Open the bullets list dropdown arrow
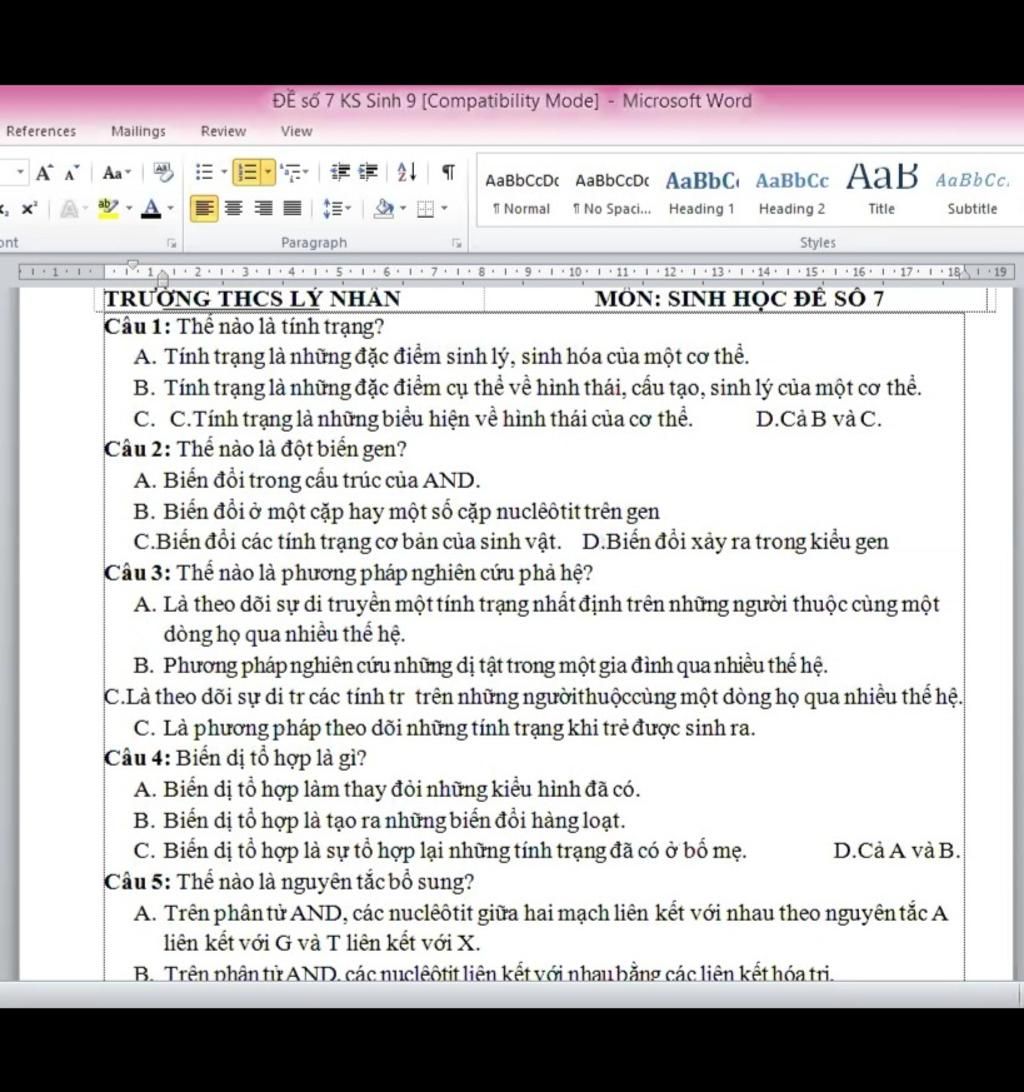Viewport: 1024px width, 1092px height. click(222, 173)
